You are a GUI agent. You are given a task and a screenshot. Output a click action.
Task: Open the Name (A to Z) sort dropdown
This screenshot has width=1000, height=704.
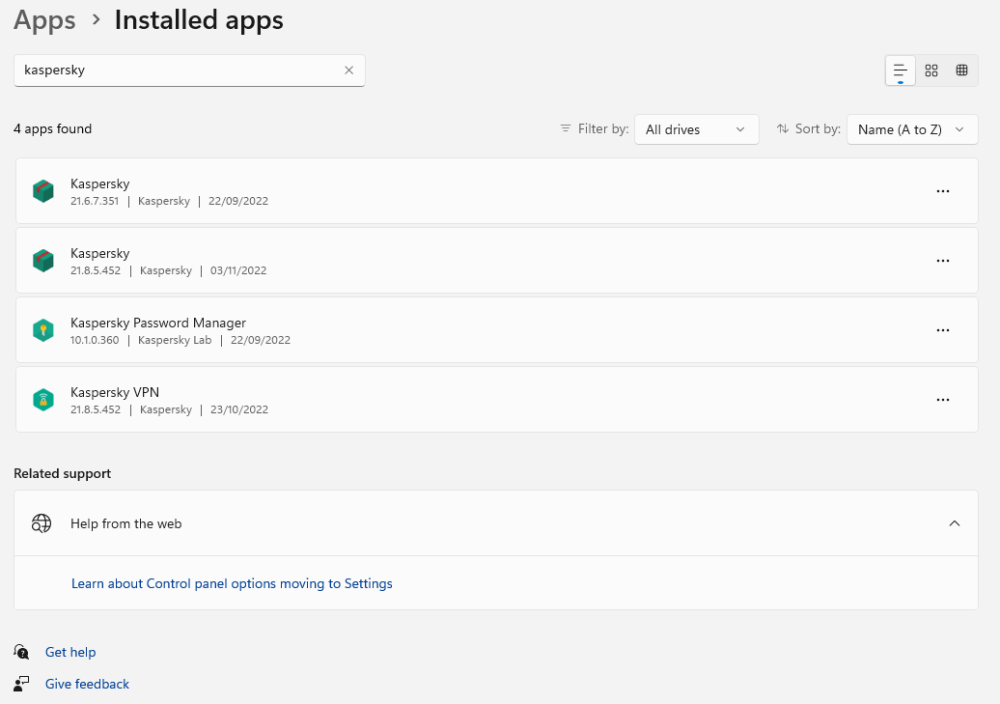(912, 129)
